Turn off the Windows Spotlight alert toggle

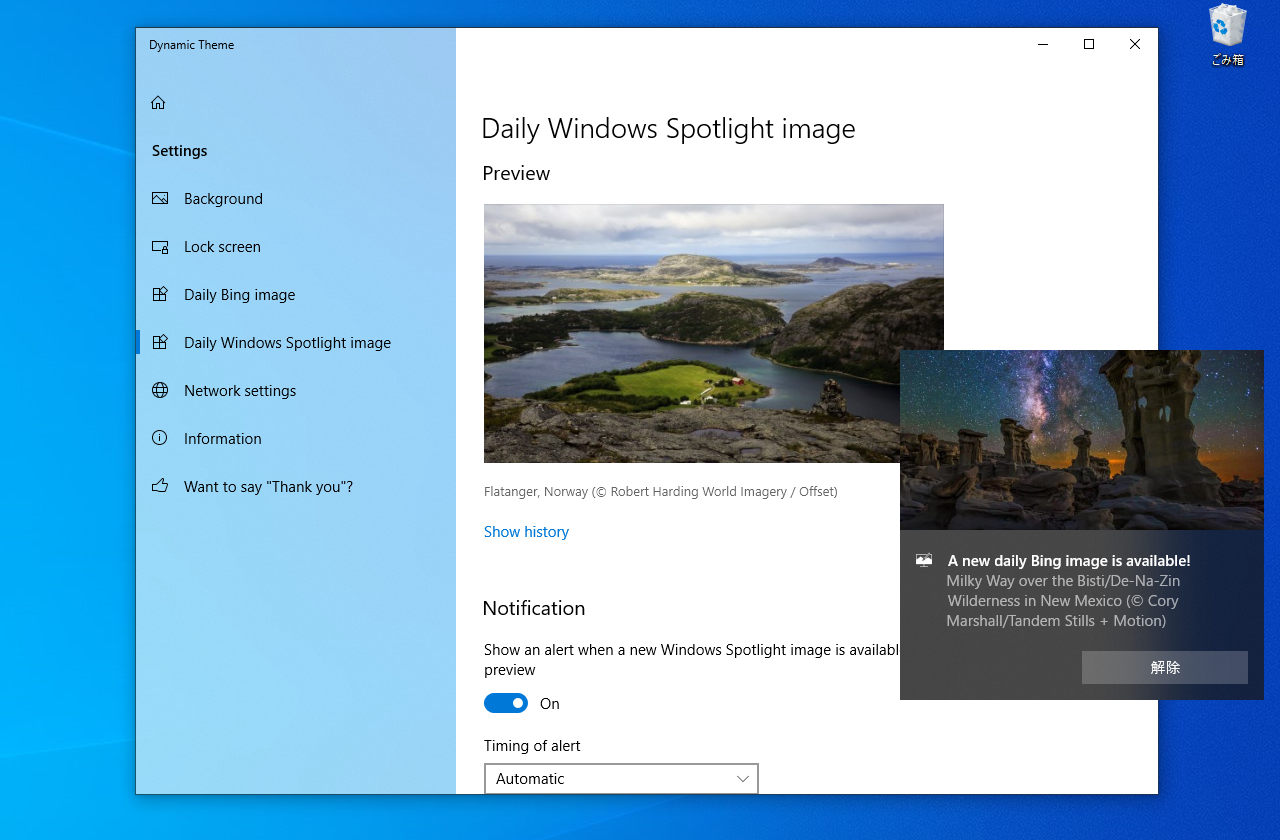tap(505, 703)
